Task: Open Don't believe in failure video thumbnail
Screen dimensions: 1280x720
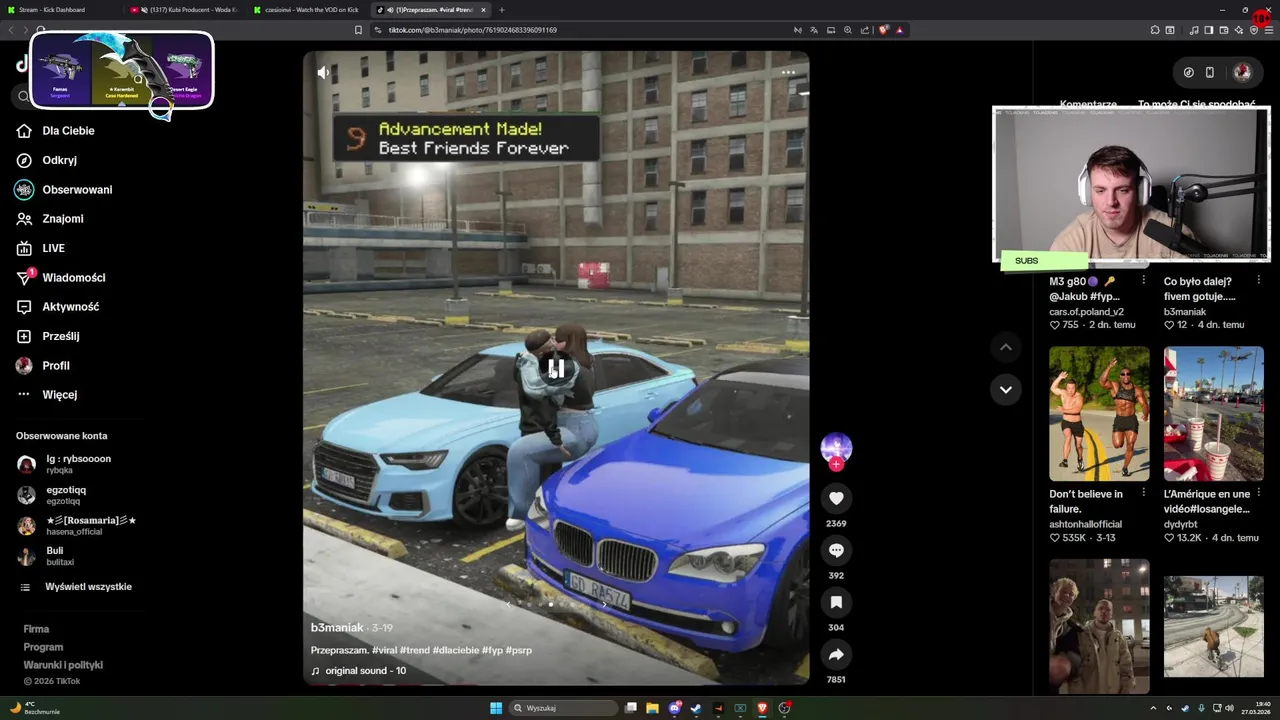Action: (x=1099, y=413)
